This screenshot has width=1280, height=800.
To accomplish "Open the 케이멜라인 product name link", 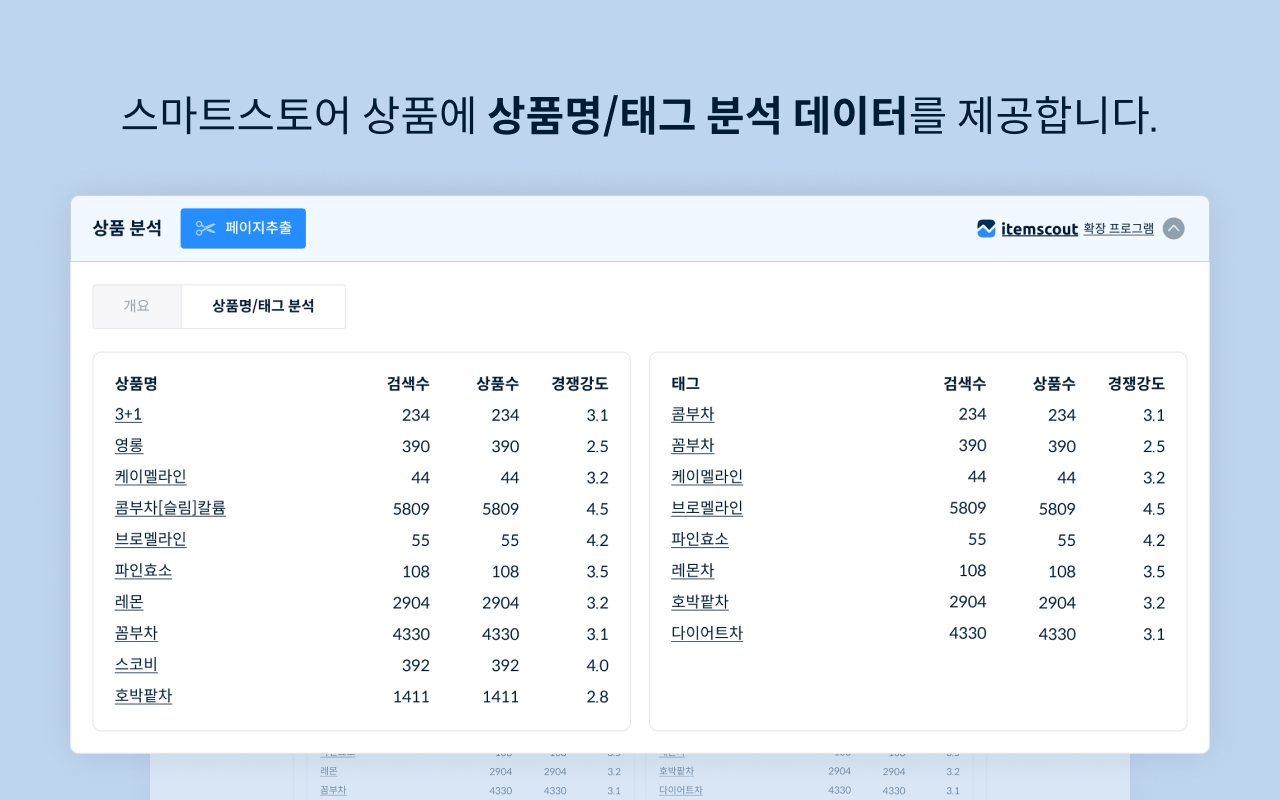I will tap(150, 477).
